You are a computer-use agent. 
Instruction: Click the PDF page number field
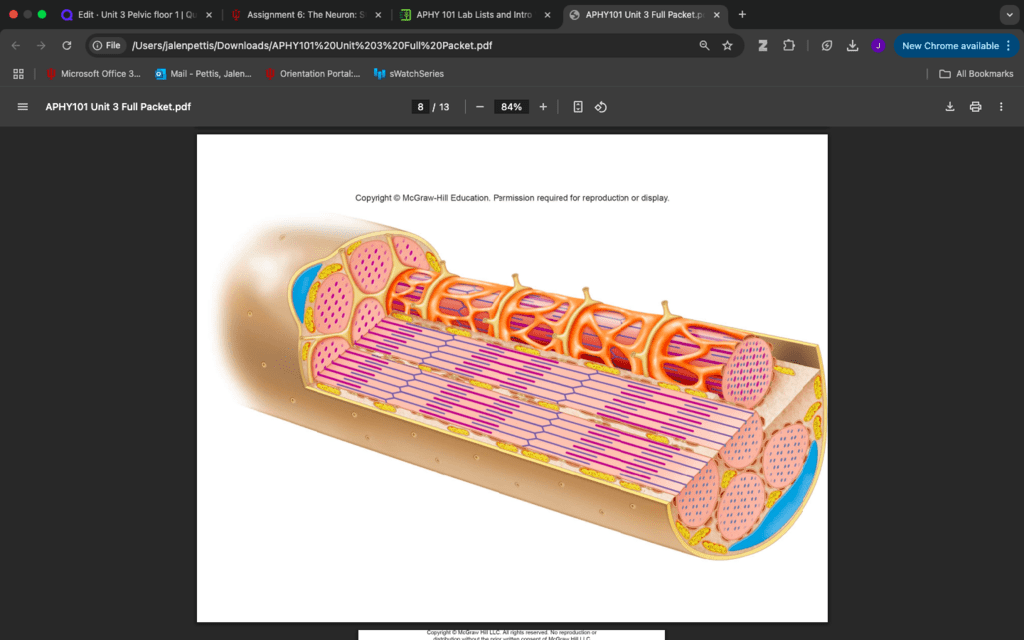(x=420, y=106)
